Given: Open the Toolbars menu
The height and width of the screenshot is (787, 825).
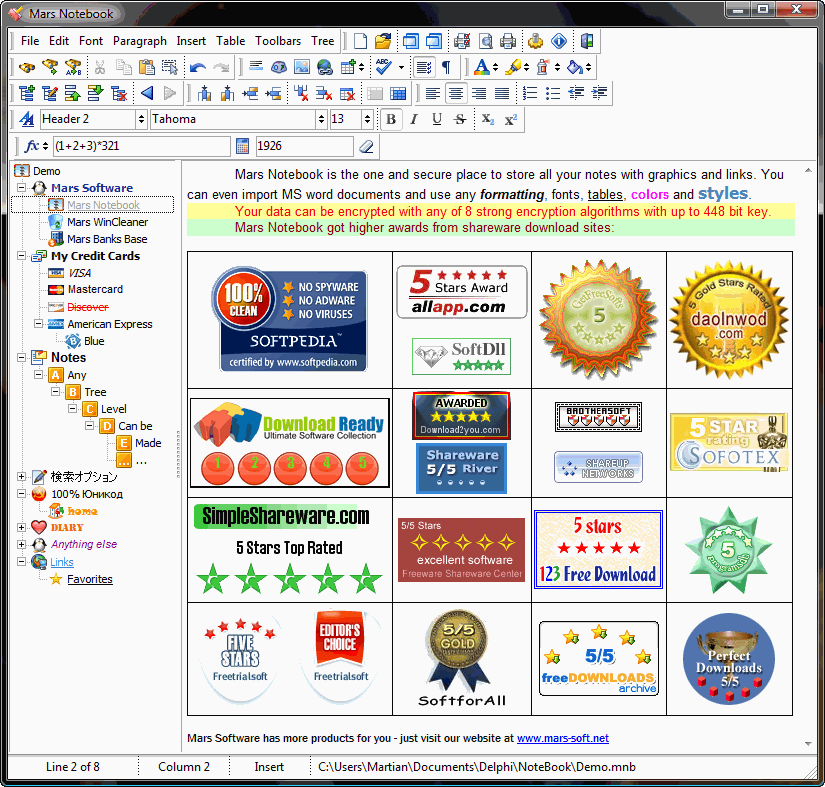Looking at the screenshot, I should tap(278, 41).
